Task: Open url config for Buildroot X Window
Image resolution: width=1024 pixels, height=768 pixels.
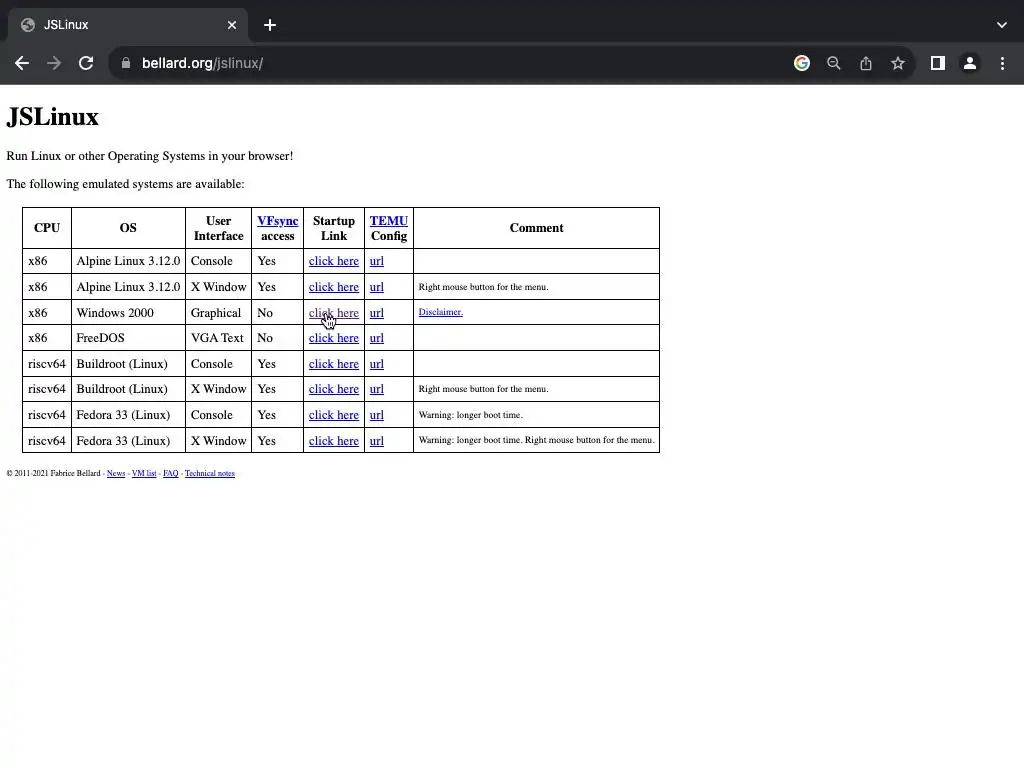Action: [377, 389]
